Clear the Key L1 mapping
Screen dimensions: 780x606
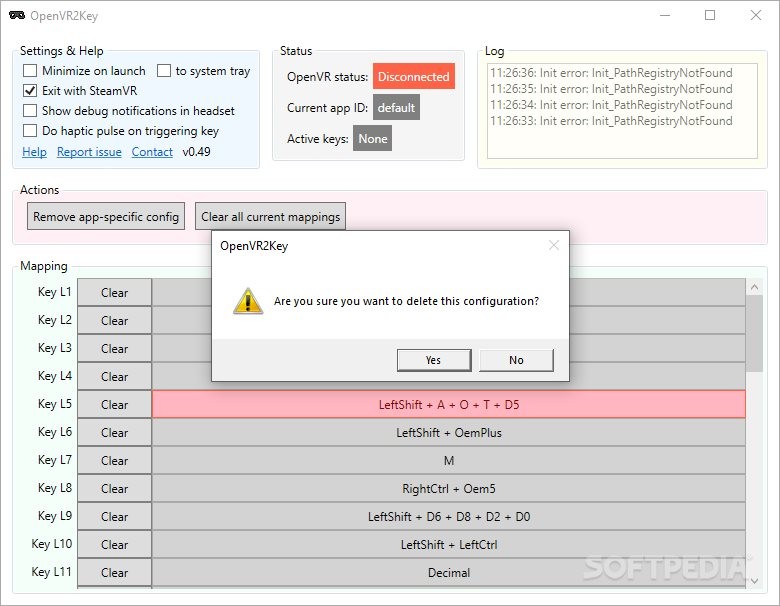pyautogui.click(x=114, y=293)
